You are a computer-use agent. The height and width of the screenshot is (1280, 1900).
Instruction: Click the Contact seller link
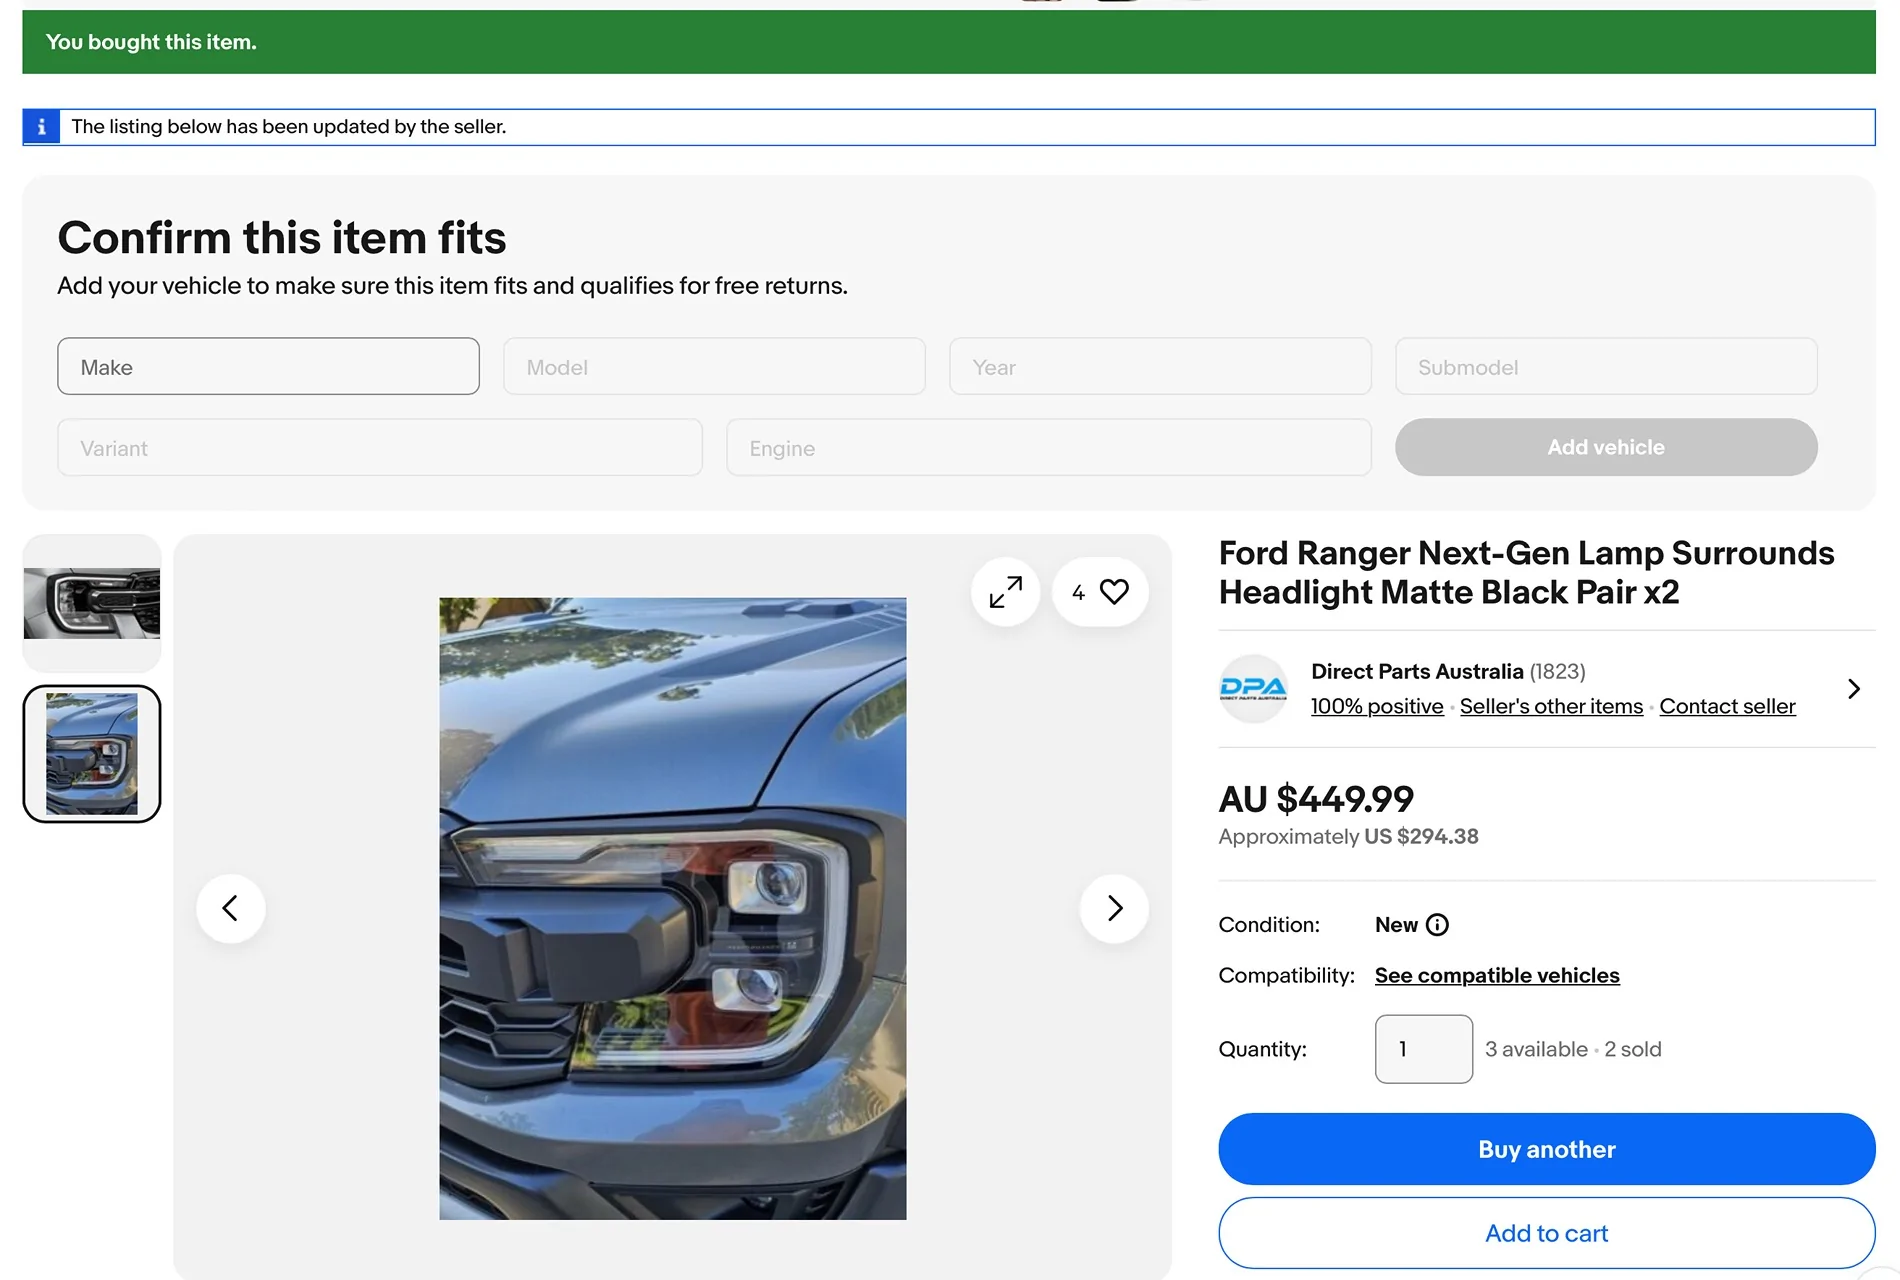tap(1727, 707)
